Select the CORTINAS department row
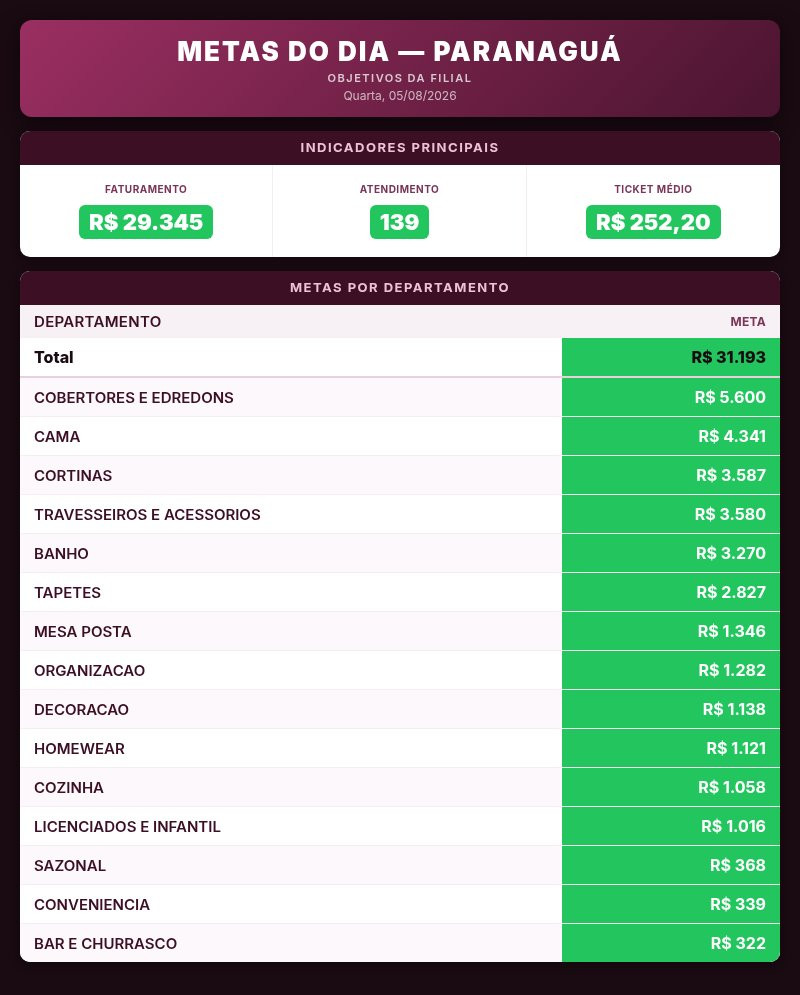Viewport: 800px width, 995px height. tap(400, 475)
